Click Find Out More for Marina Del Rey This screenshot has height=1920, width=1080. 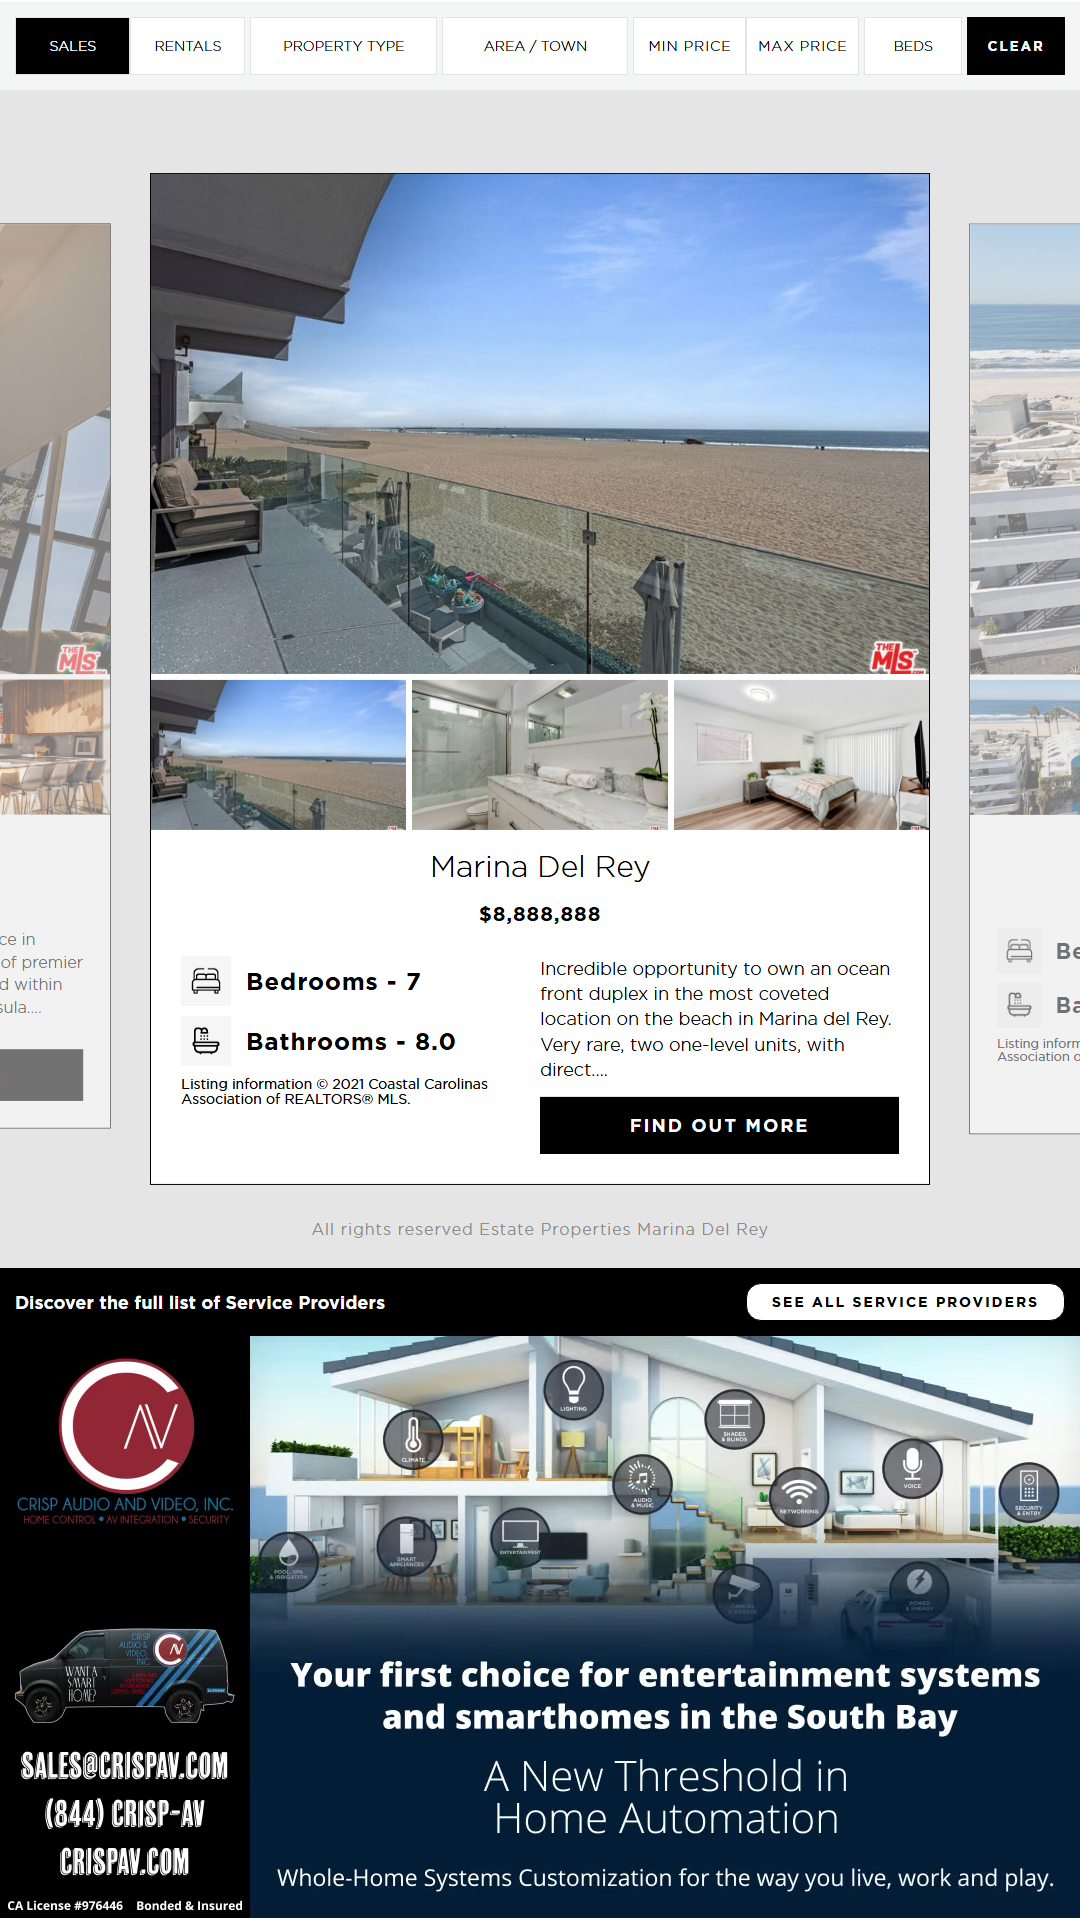click(x=719, y=1125)
